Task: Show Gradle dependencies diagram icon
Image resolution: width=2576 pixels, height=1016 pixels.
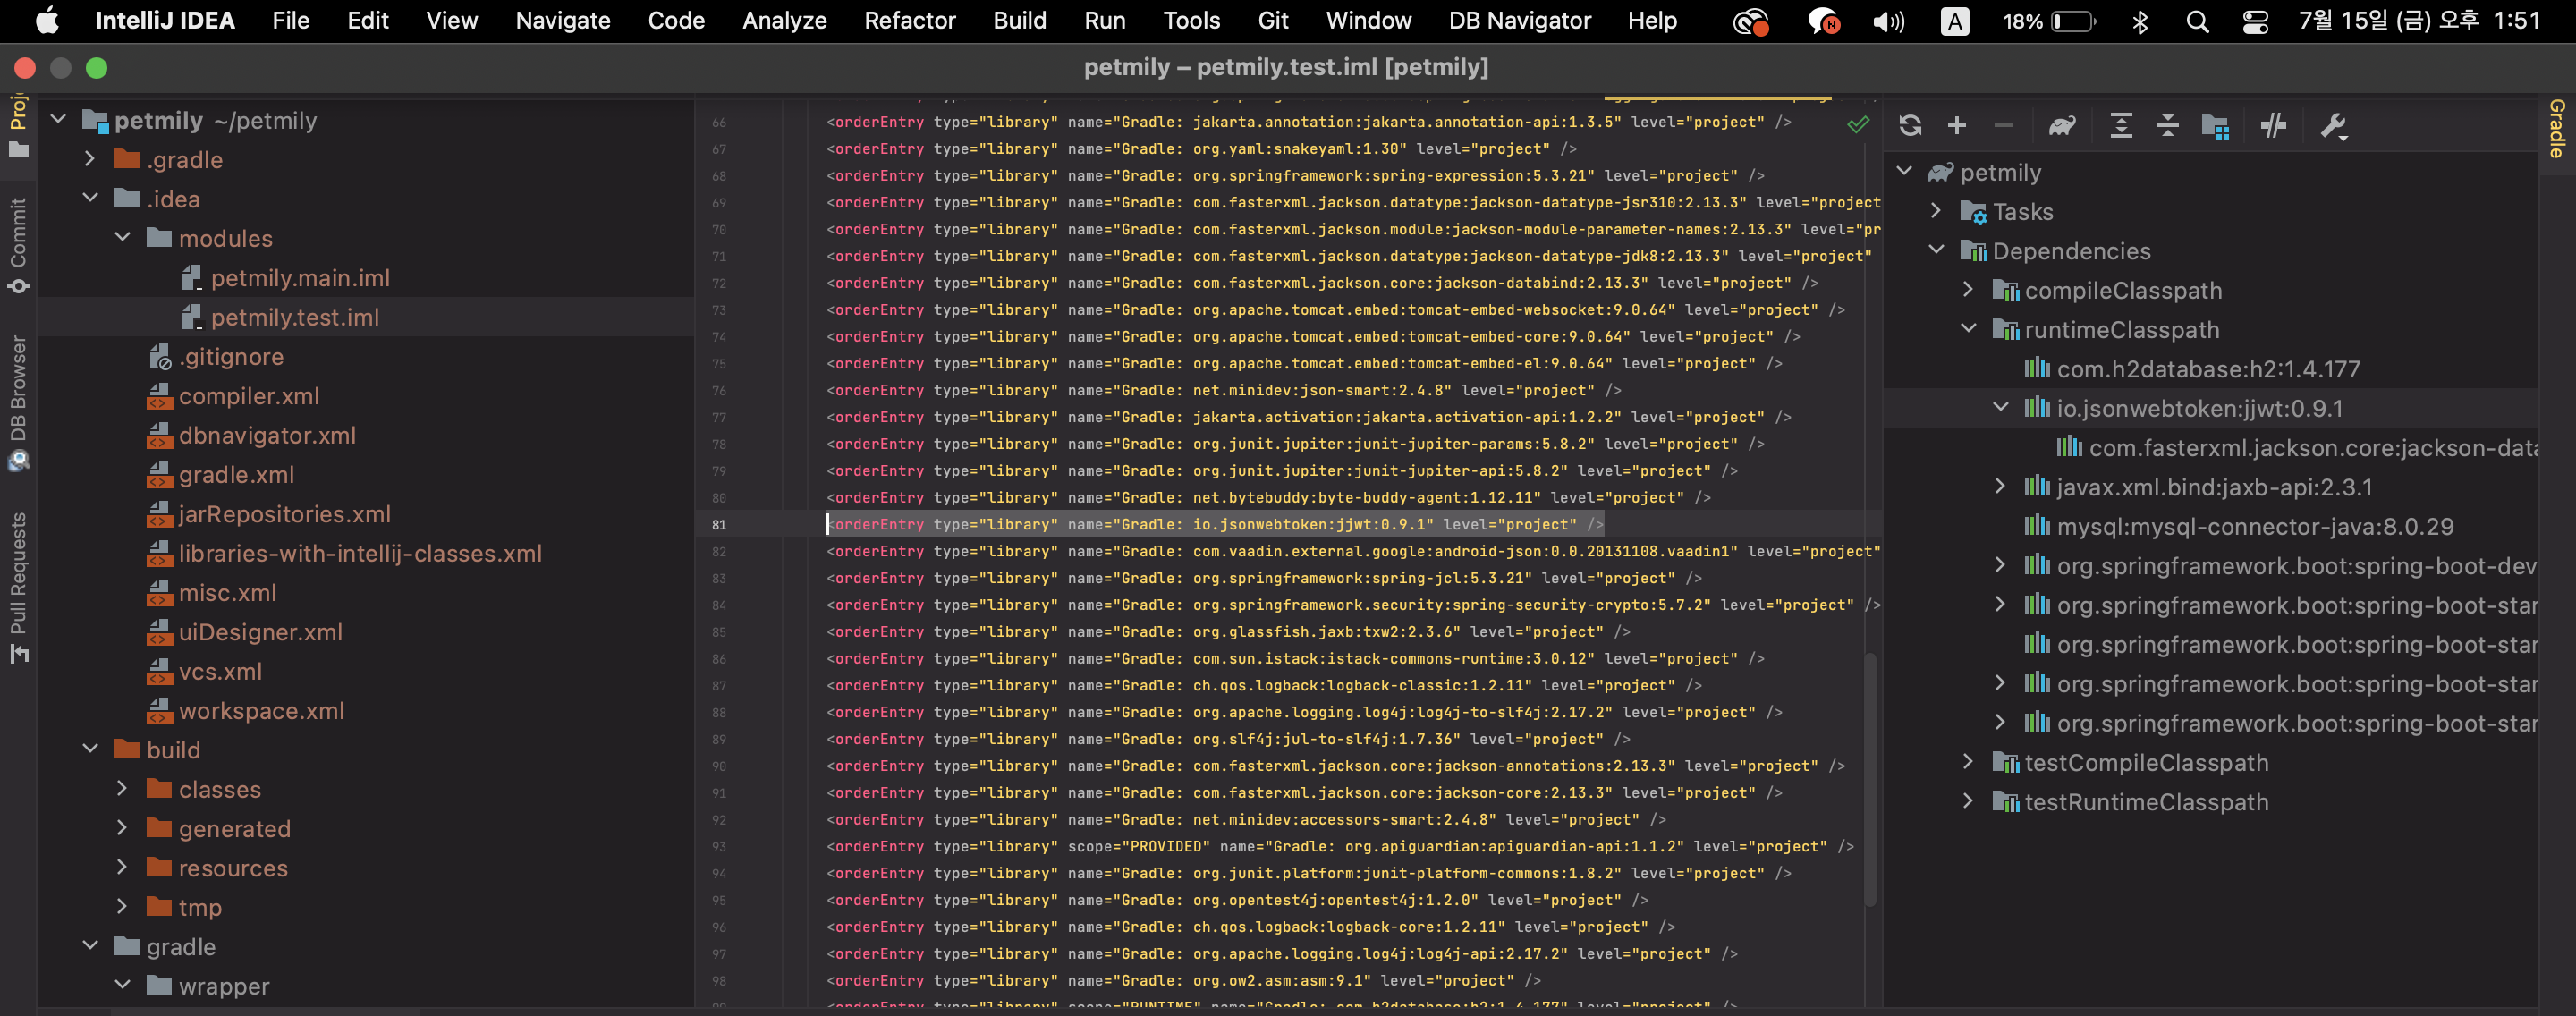Action: [x=2216, y=126]
